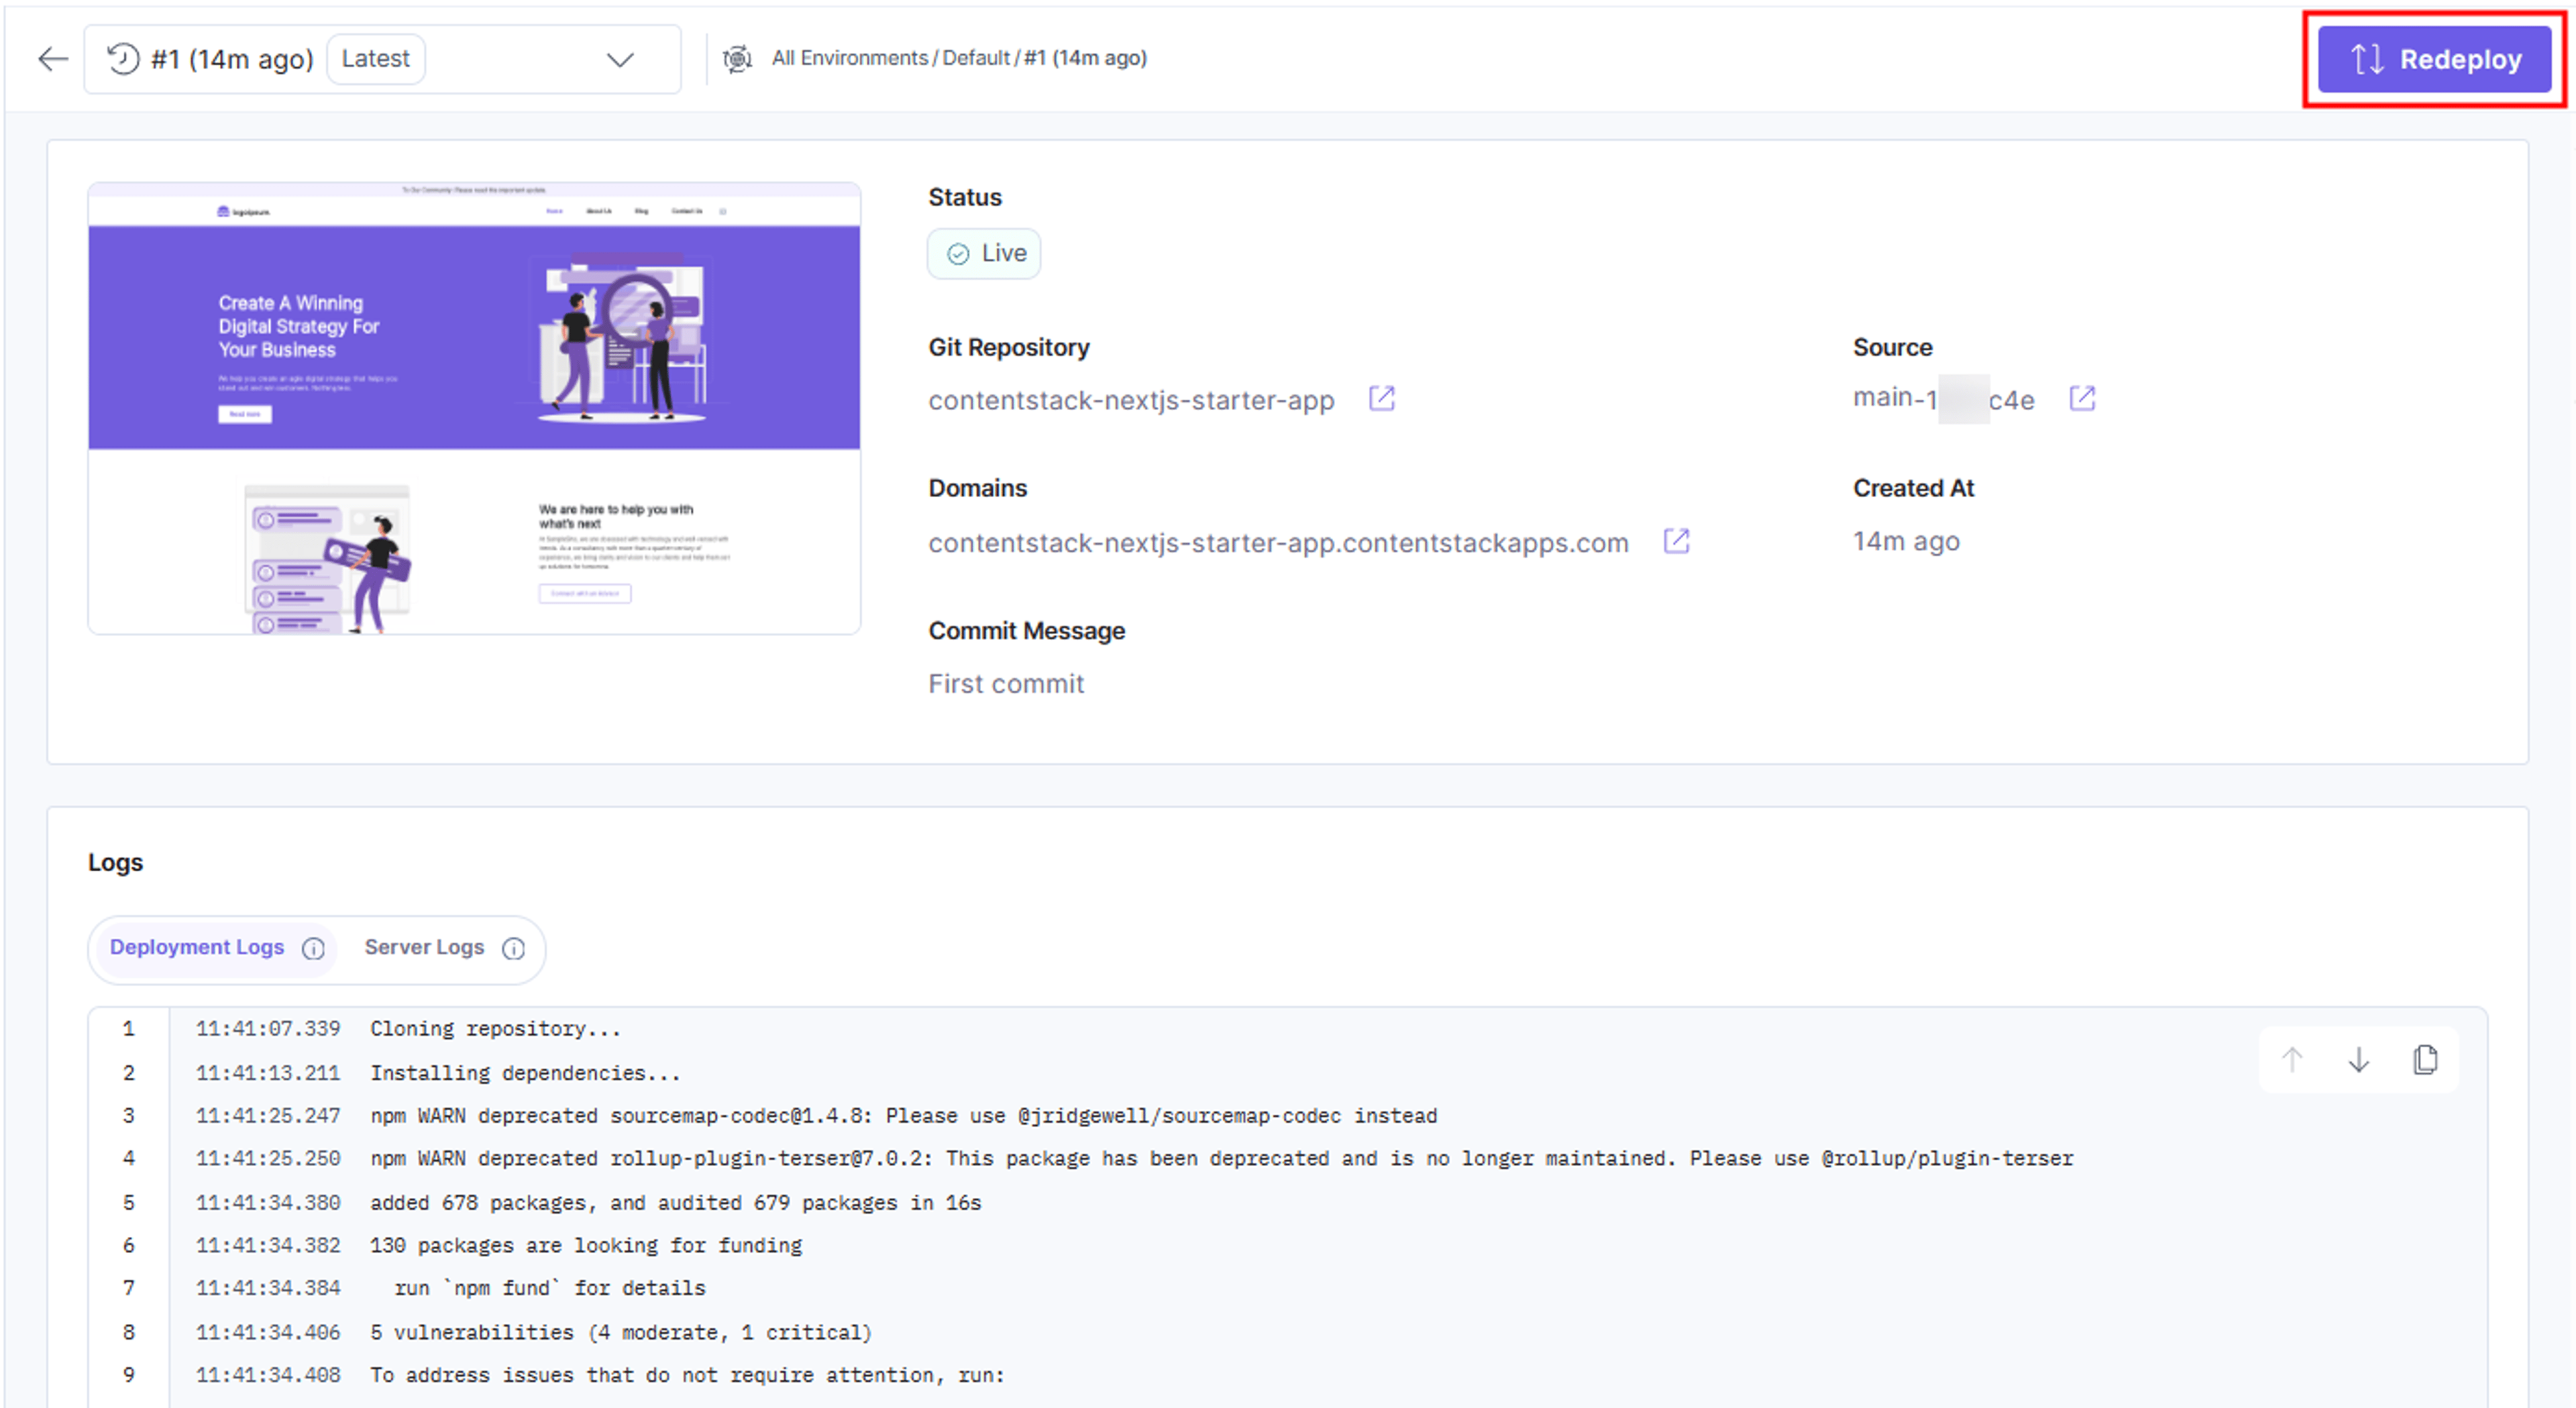Open Default breadcrumb link

(x=976, y=58)
